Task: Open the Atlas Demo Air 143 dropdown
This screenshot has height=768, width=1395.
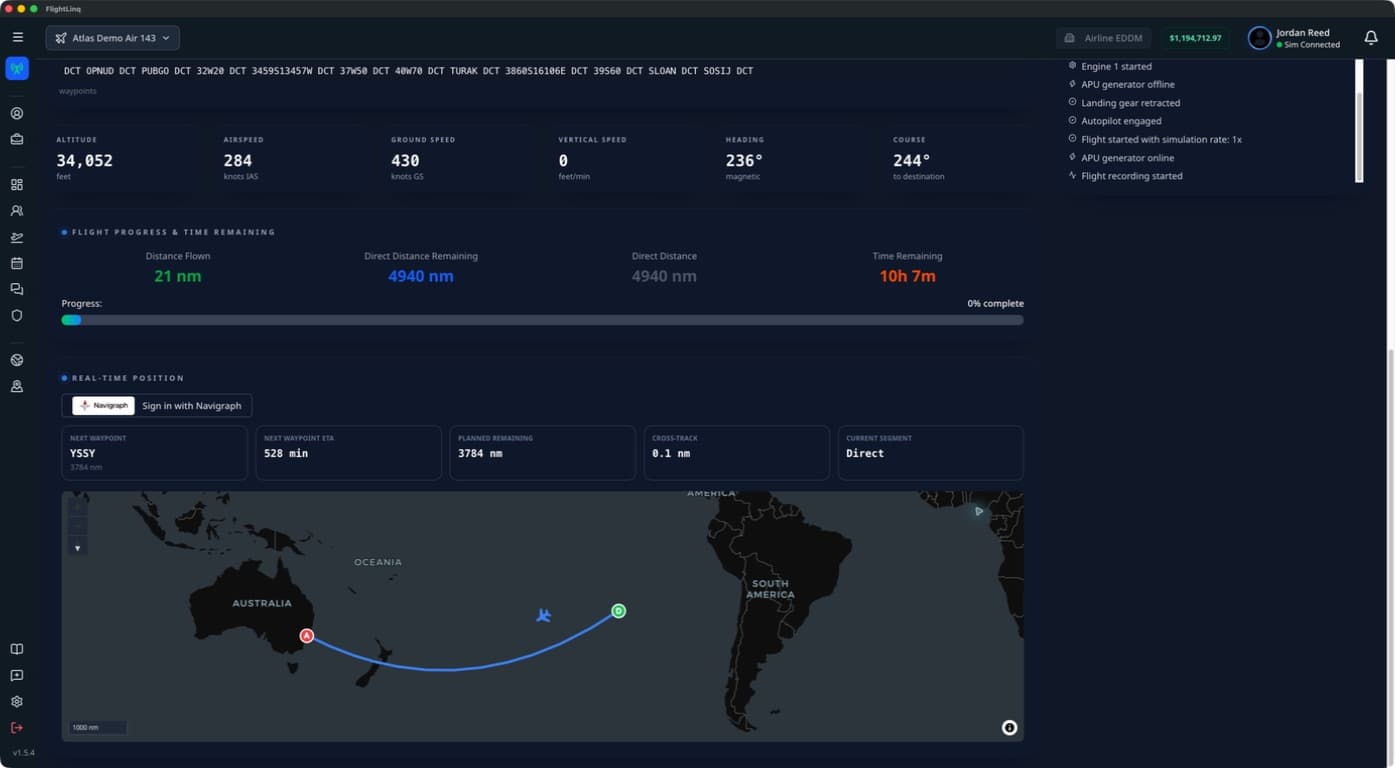Action: (x=113, y=38)
